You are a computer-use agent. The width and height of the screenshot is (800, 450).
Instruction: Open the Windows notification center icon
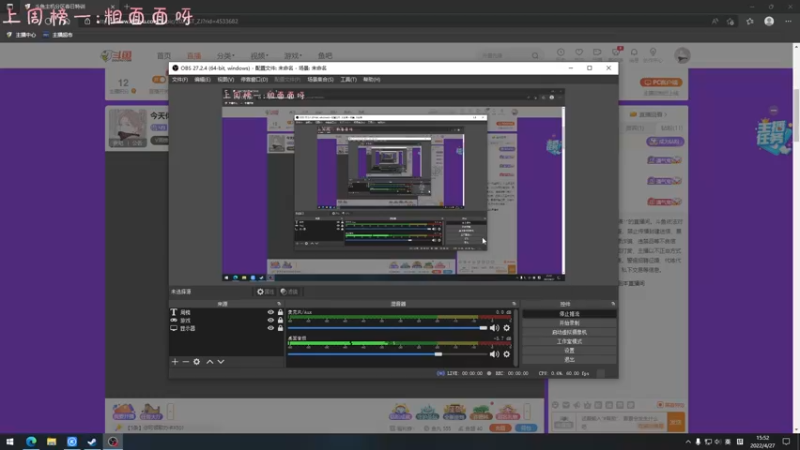pos(786,442)
